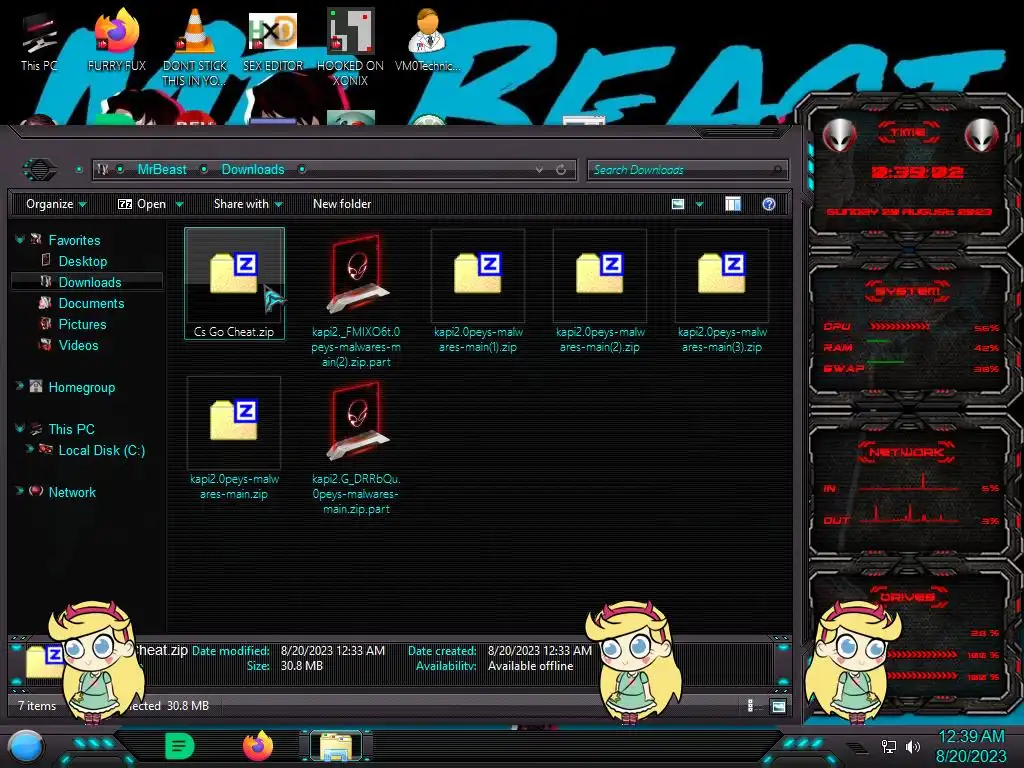This screenshot has width=1024, height=768.
Task: Open the VM0Technic desktop icon
Action: (427, 40)
